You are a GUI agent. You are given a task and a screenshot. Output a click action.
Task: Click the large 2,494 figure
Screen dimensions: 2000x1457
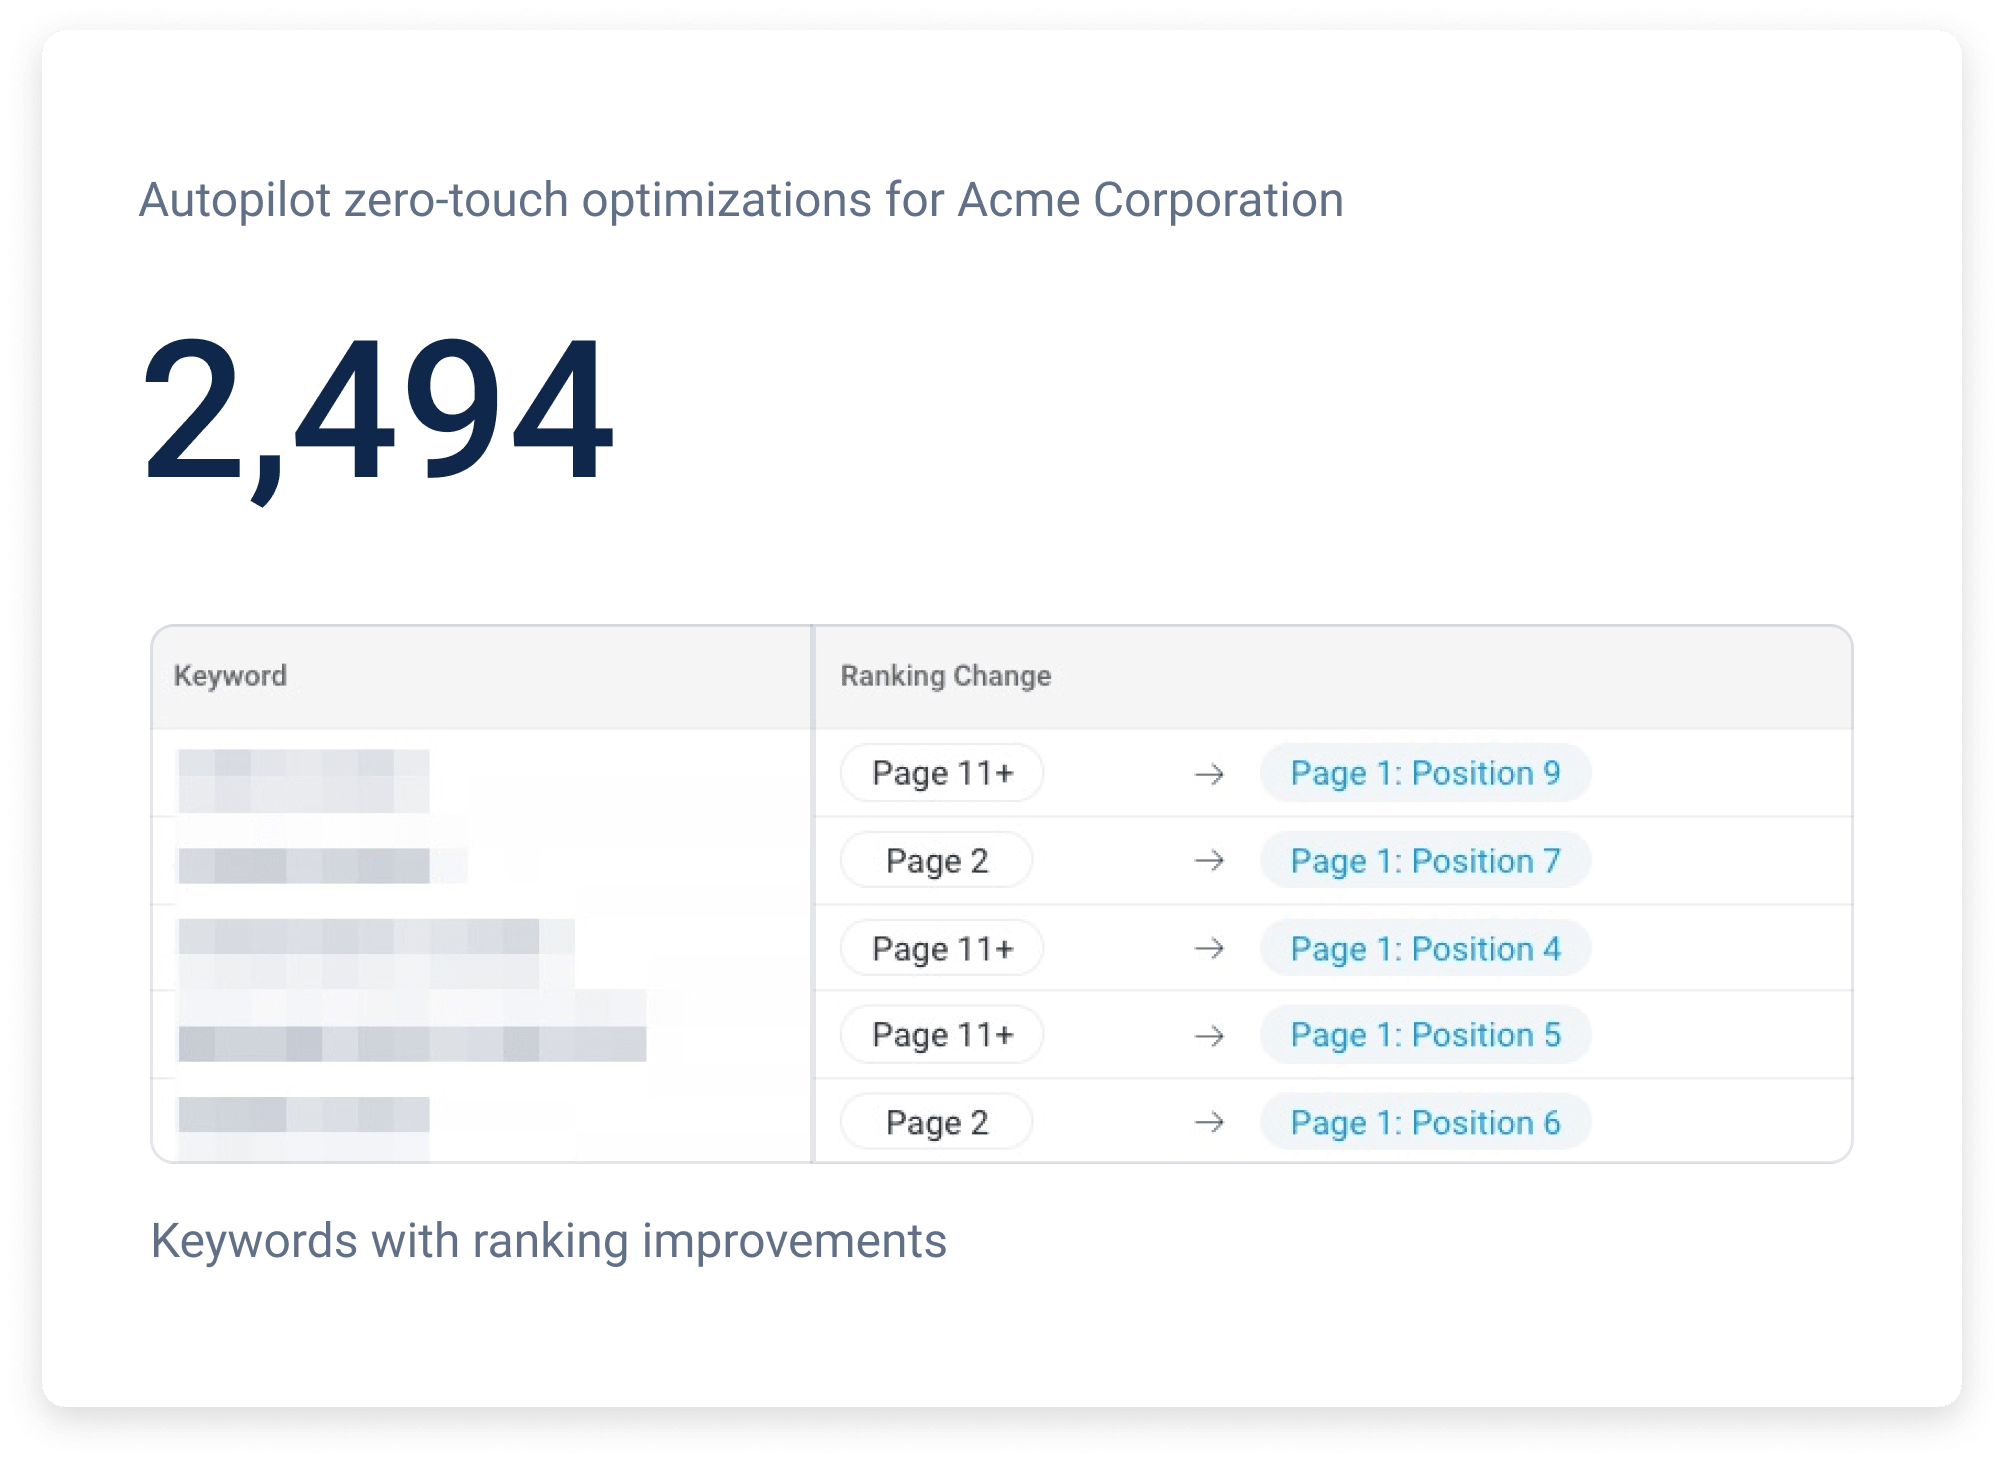click(x=377, y=412)
